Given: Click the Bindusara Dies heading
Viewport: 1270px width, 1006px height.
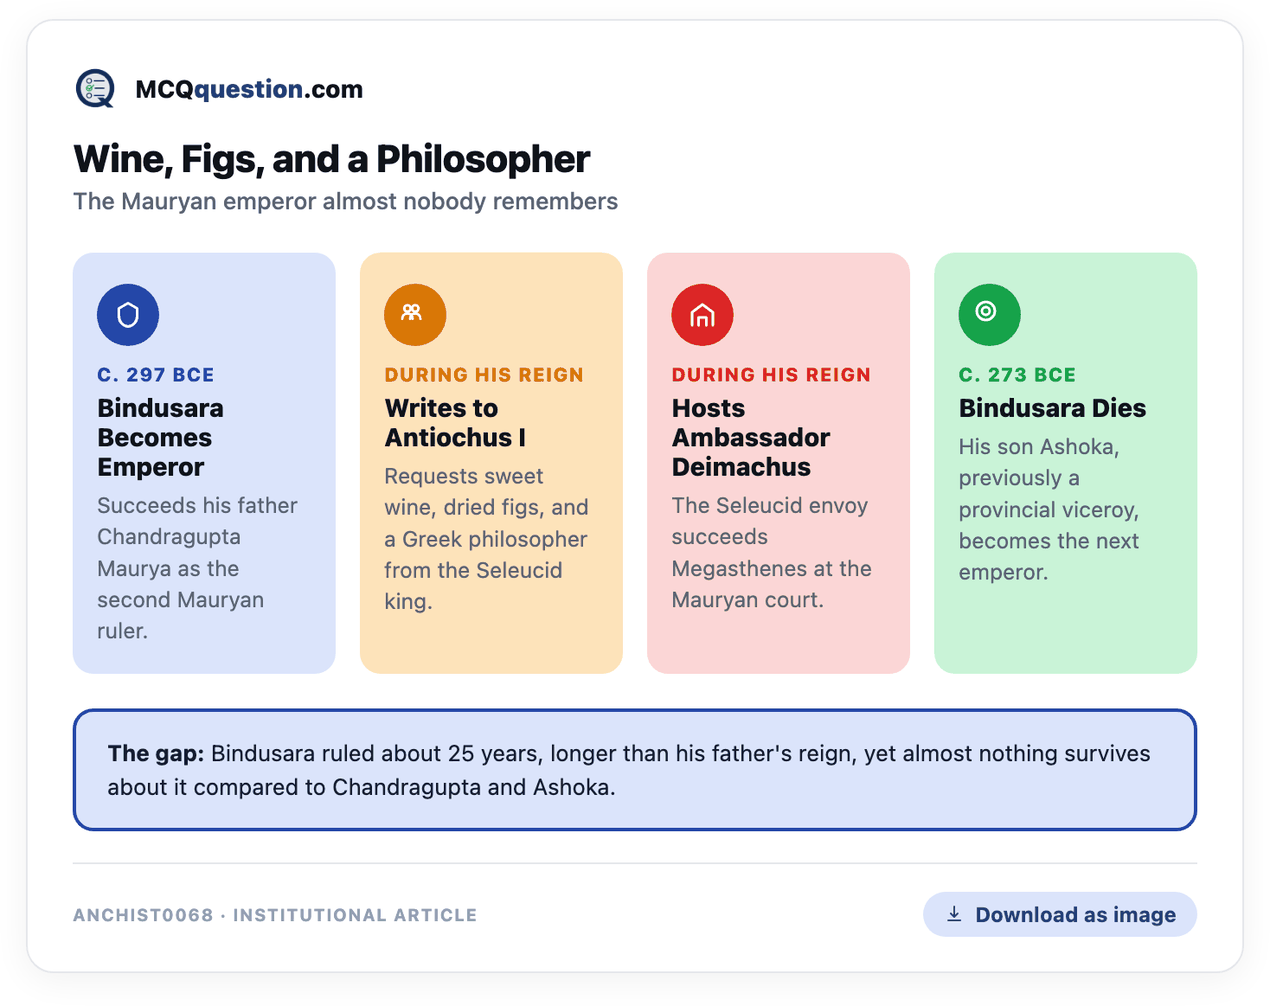Looking at the screenshot, I should 1052,408.
